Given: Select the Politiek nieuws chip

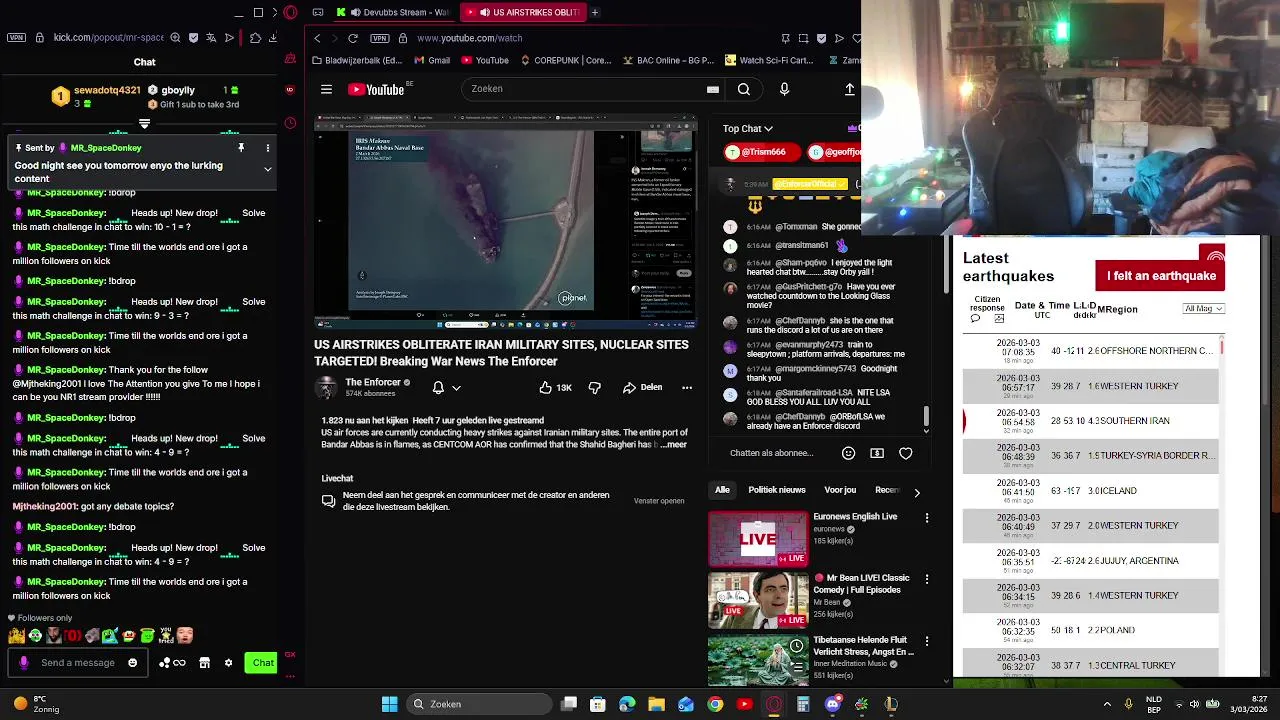Looking at the screenshot, I should click(777, 490).
